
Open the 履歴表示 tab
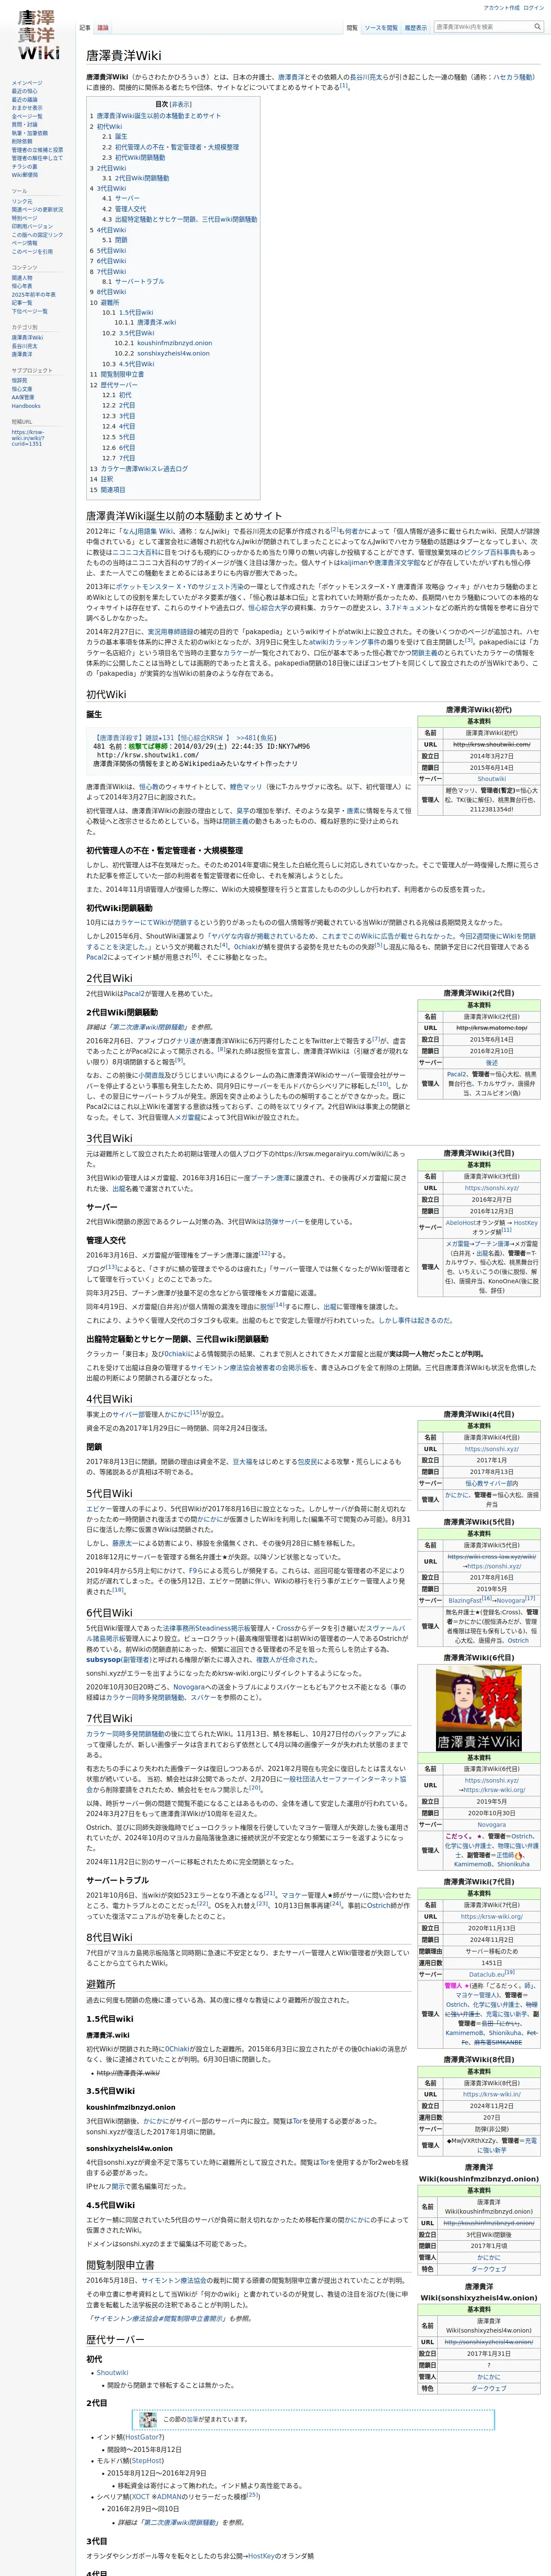pos(415,28)
